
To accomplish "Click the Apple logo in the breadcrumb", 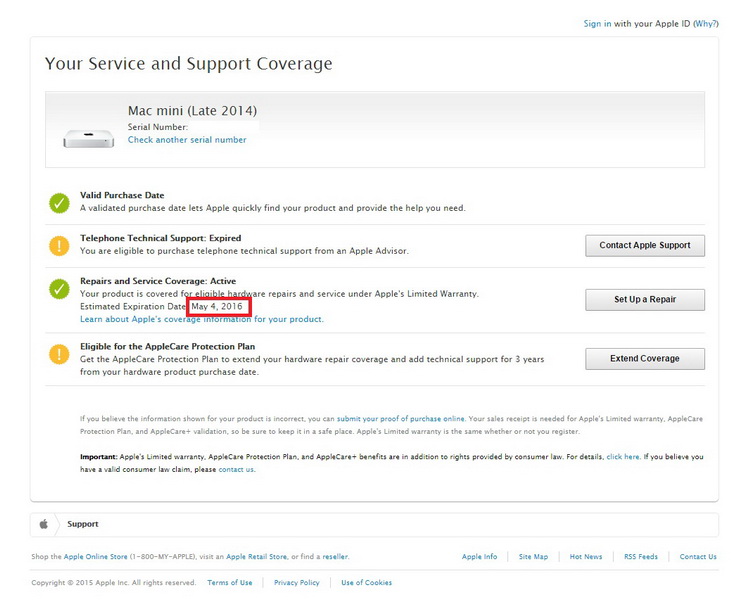I will [x=43, y=524].
